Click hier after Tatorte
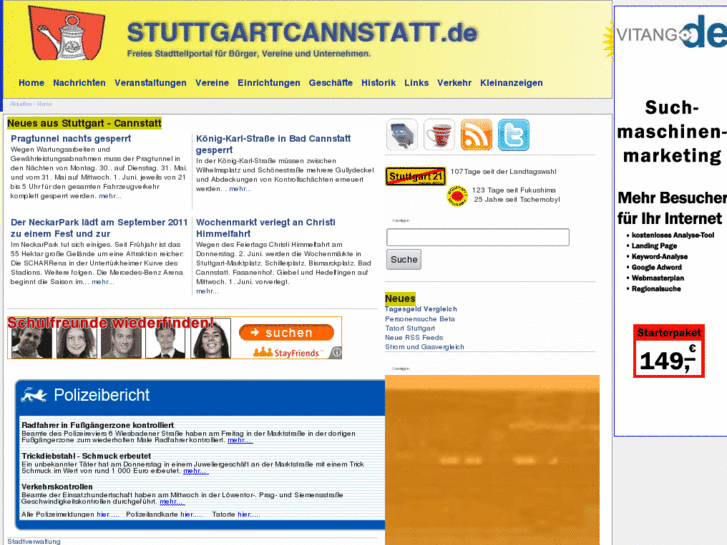Screen dimensions: 727x545 [x=249, y=514]
